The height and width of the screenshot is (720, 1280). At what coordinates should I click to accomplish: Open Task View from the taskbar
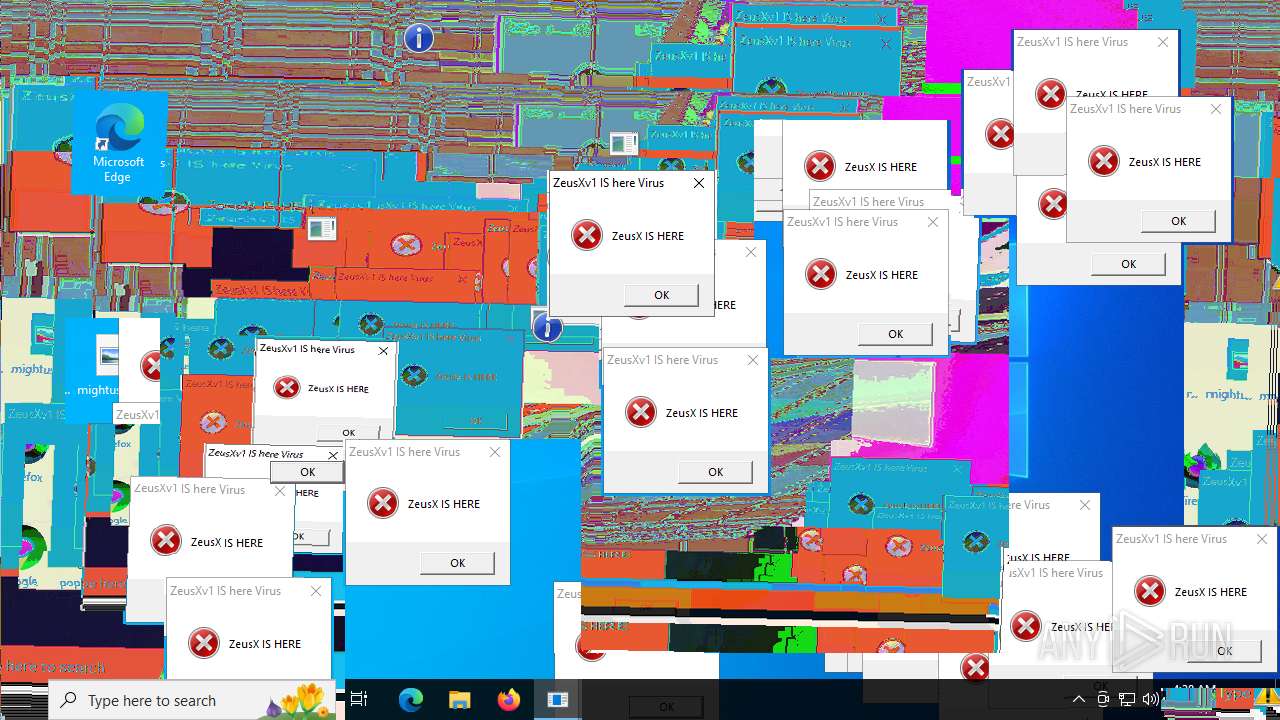point(360,700)
